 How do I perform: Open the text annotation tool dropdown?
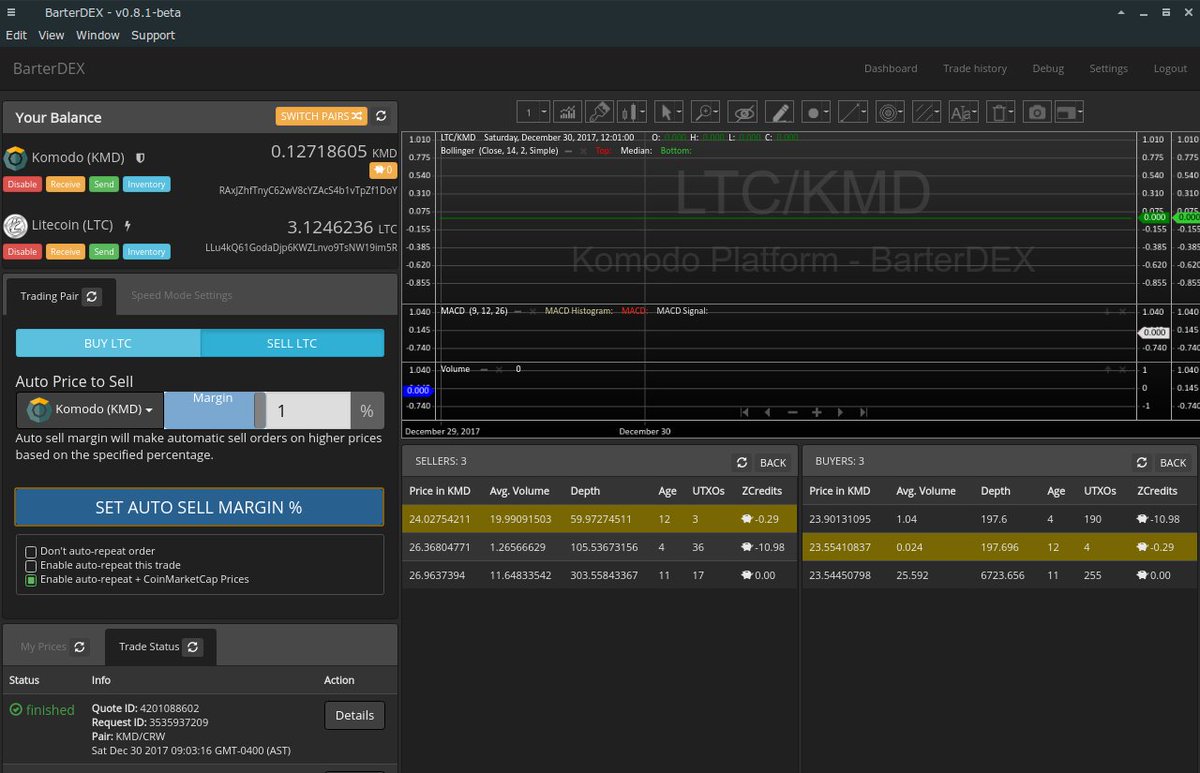pos(963,112)
